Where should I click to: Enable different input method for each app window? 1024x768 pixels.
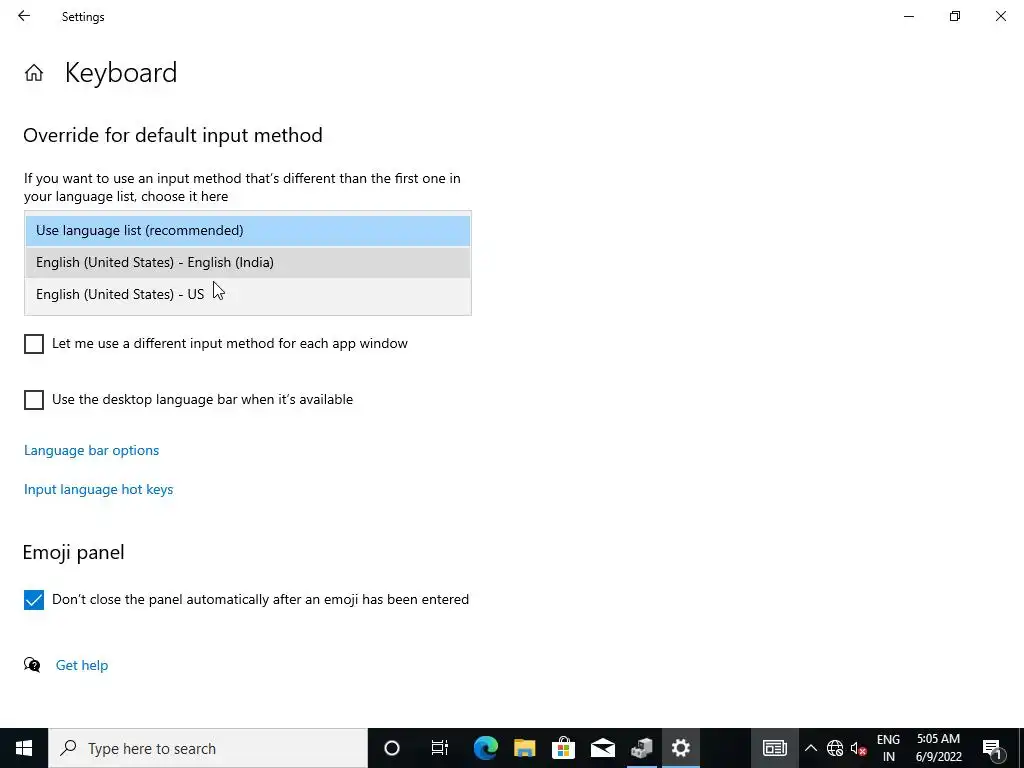[x=34, y=344]
